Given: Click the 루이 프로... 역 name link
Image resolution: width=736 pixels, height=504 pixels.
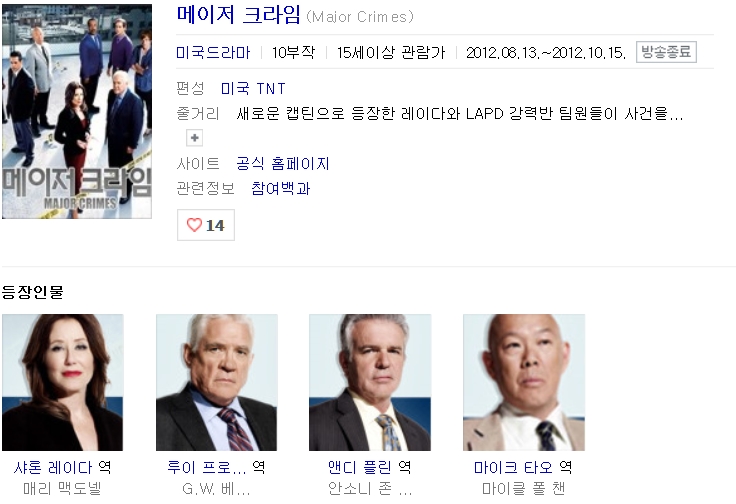Looking at the screenshot, I should click(x=216, y=467).
